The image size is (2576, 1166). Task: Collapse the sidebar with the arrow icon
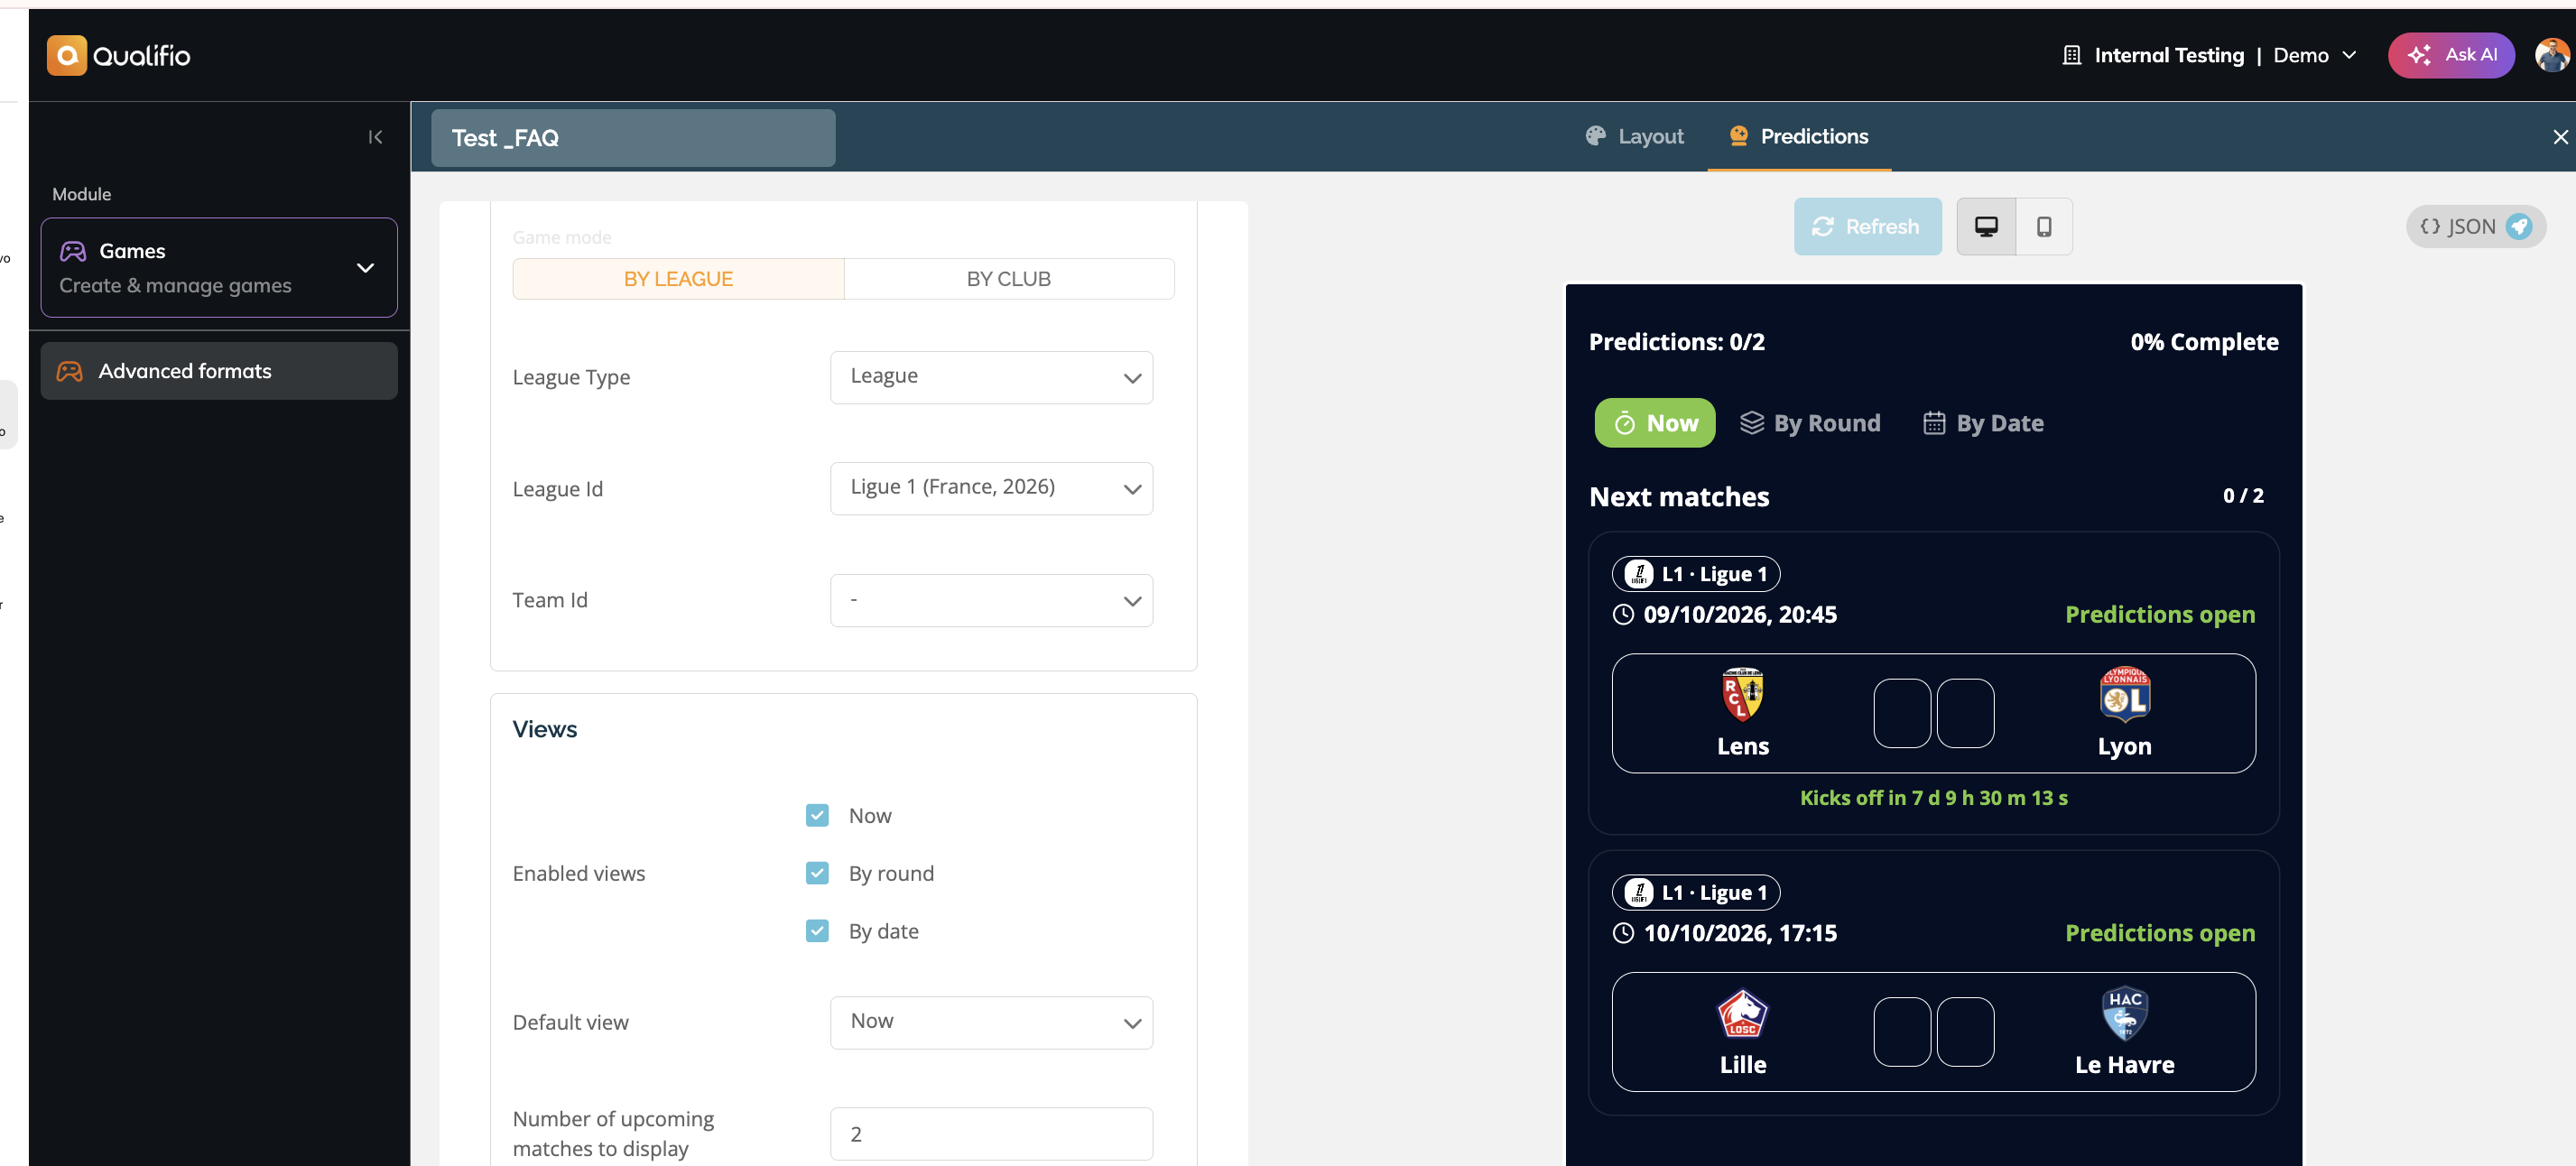pyautogui.click(x=375, y=137)
